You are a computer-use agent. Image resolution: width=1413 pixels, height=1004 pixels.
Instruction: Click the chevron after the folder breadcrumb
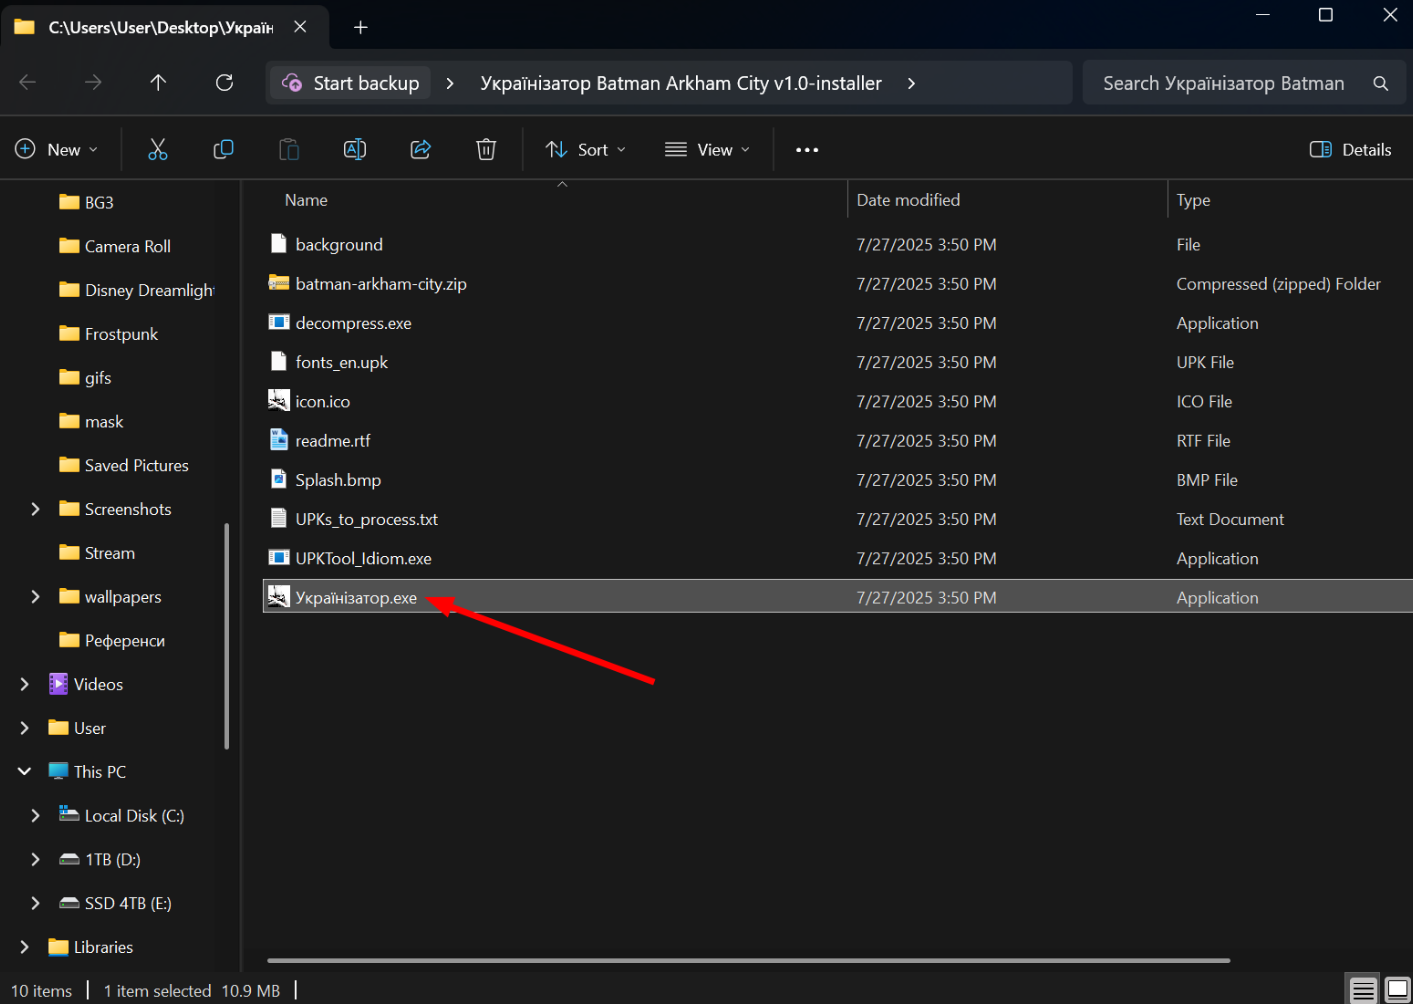click(911, 83)
